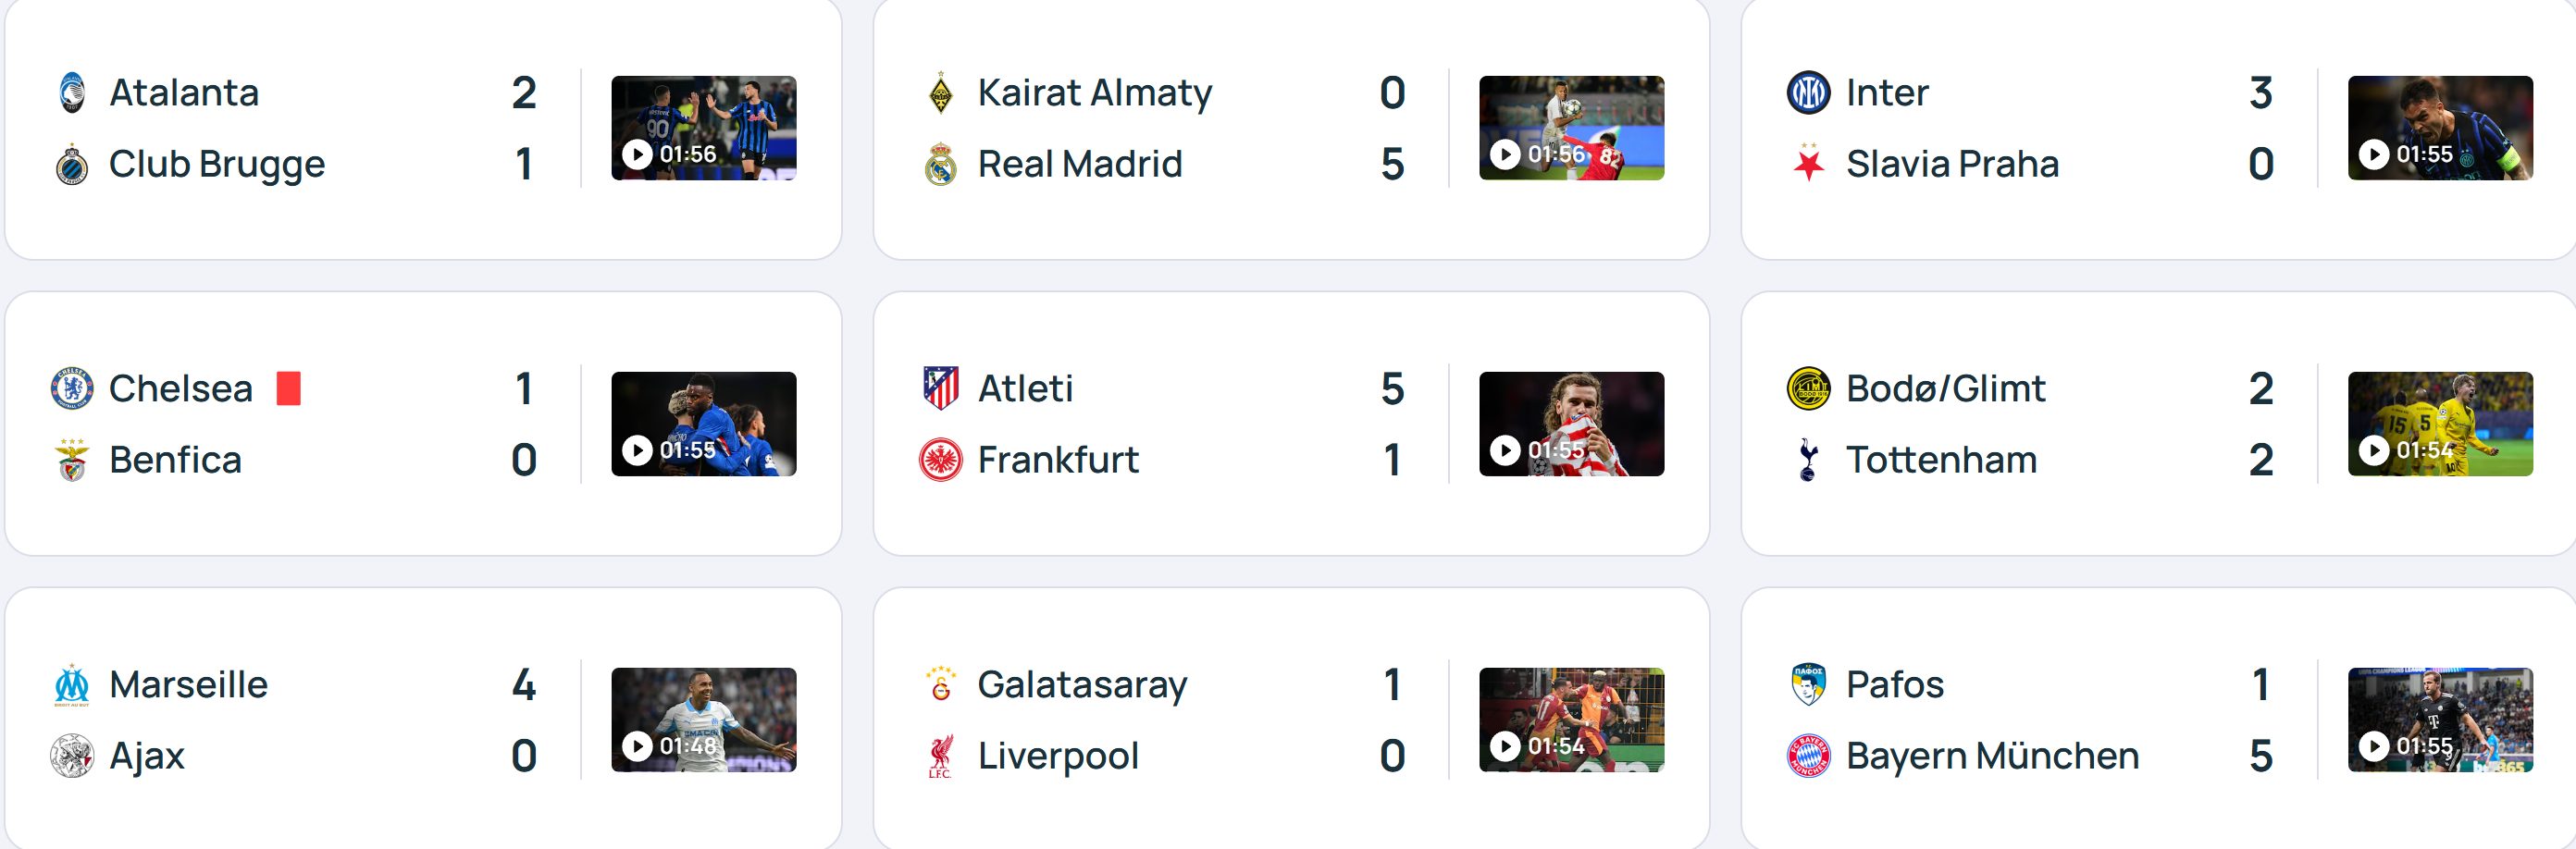Click the Ajax team name
The image size is (2576, 849).
(147, 756)
